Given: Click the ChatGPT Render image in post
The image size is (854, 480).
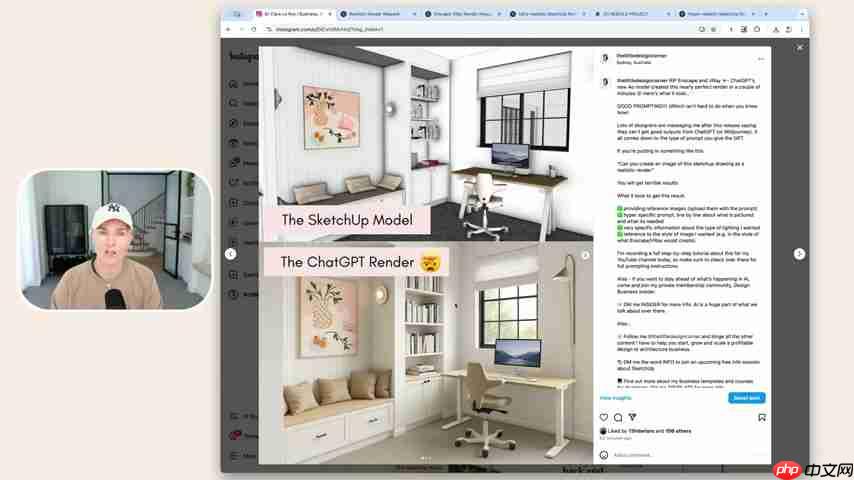Looking at the screenshot, I should 426,353.
